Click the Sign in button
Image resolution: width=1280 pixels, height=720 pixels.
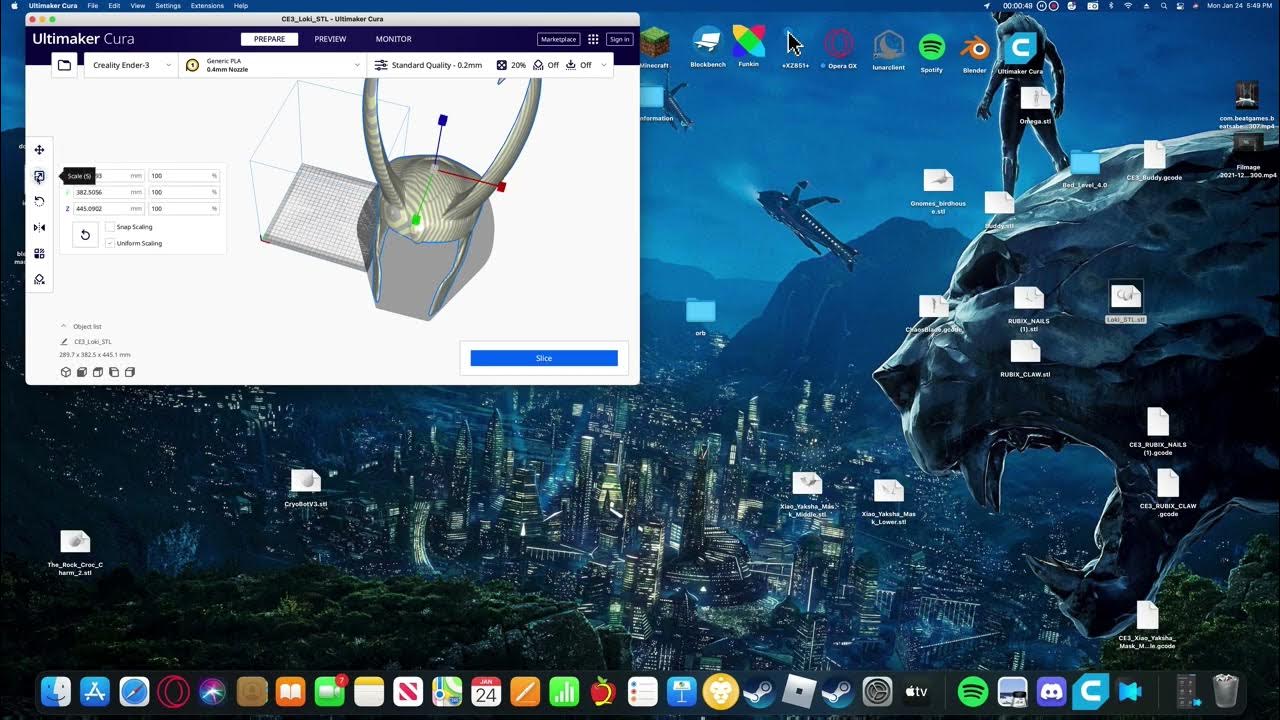point(620,39)
